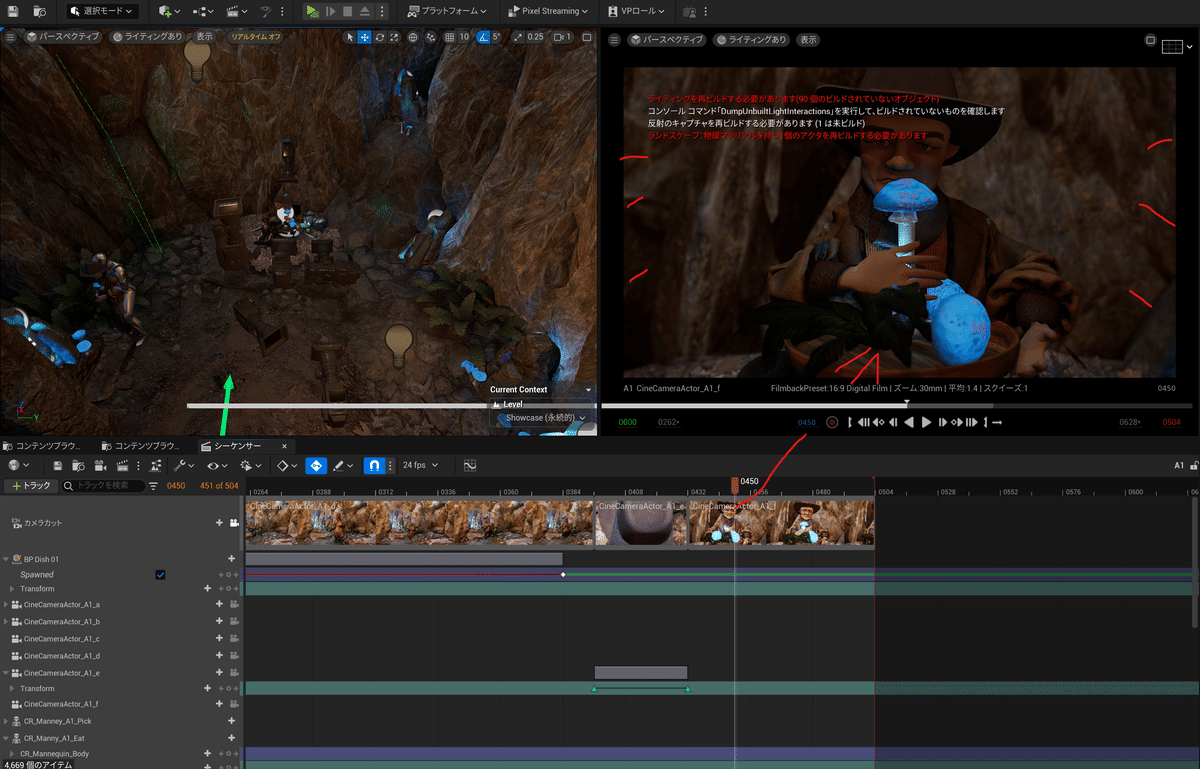1200x769 pixels.
Task: Open the Pixel Streaming menu
Action: coord(548,11)
